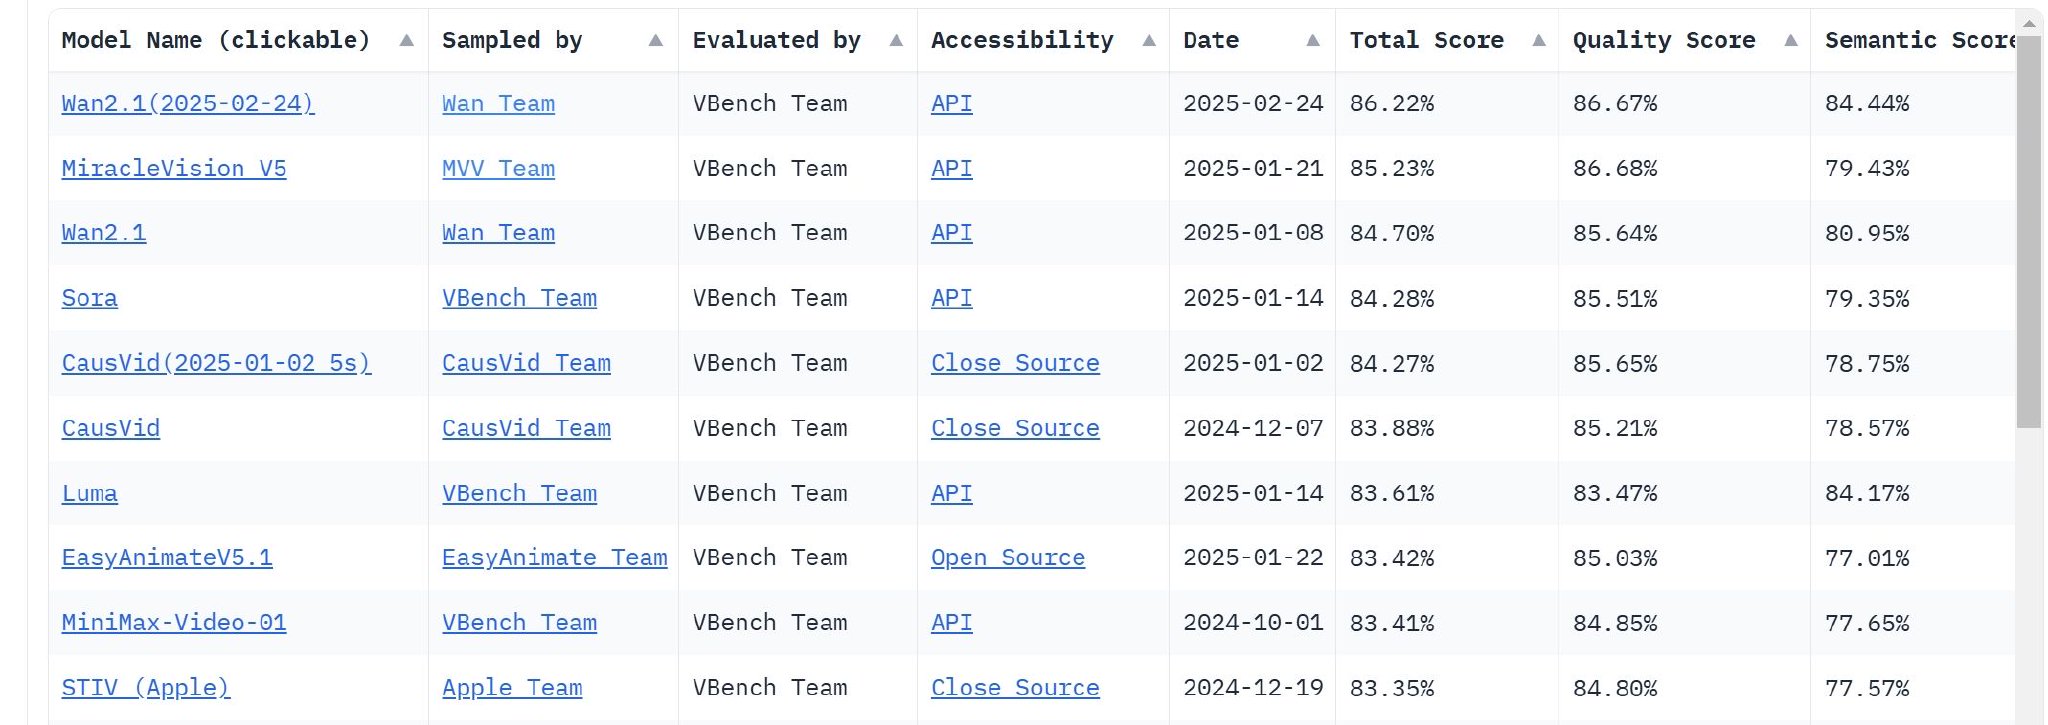
Task: Click the Accessibility sort arrow icon
Action: (1149, 41)
